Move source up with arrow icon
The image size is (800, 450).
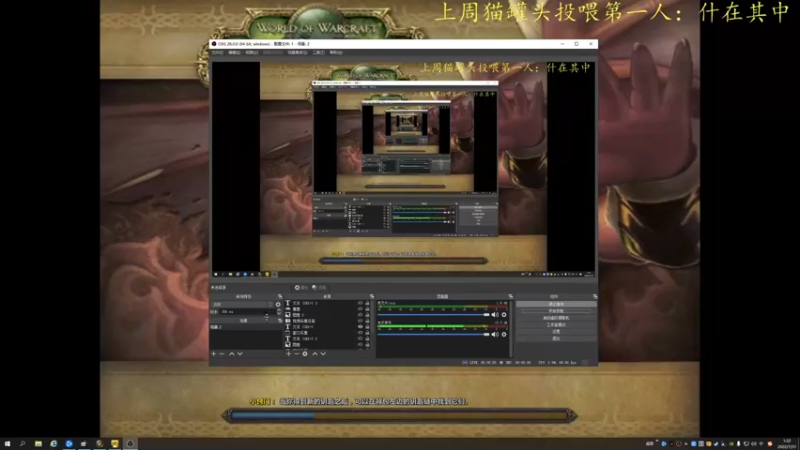[315, 354]
